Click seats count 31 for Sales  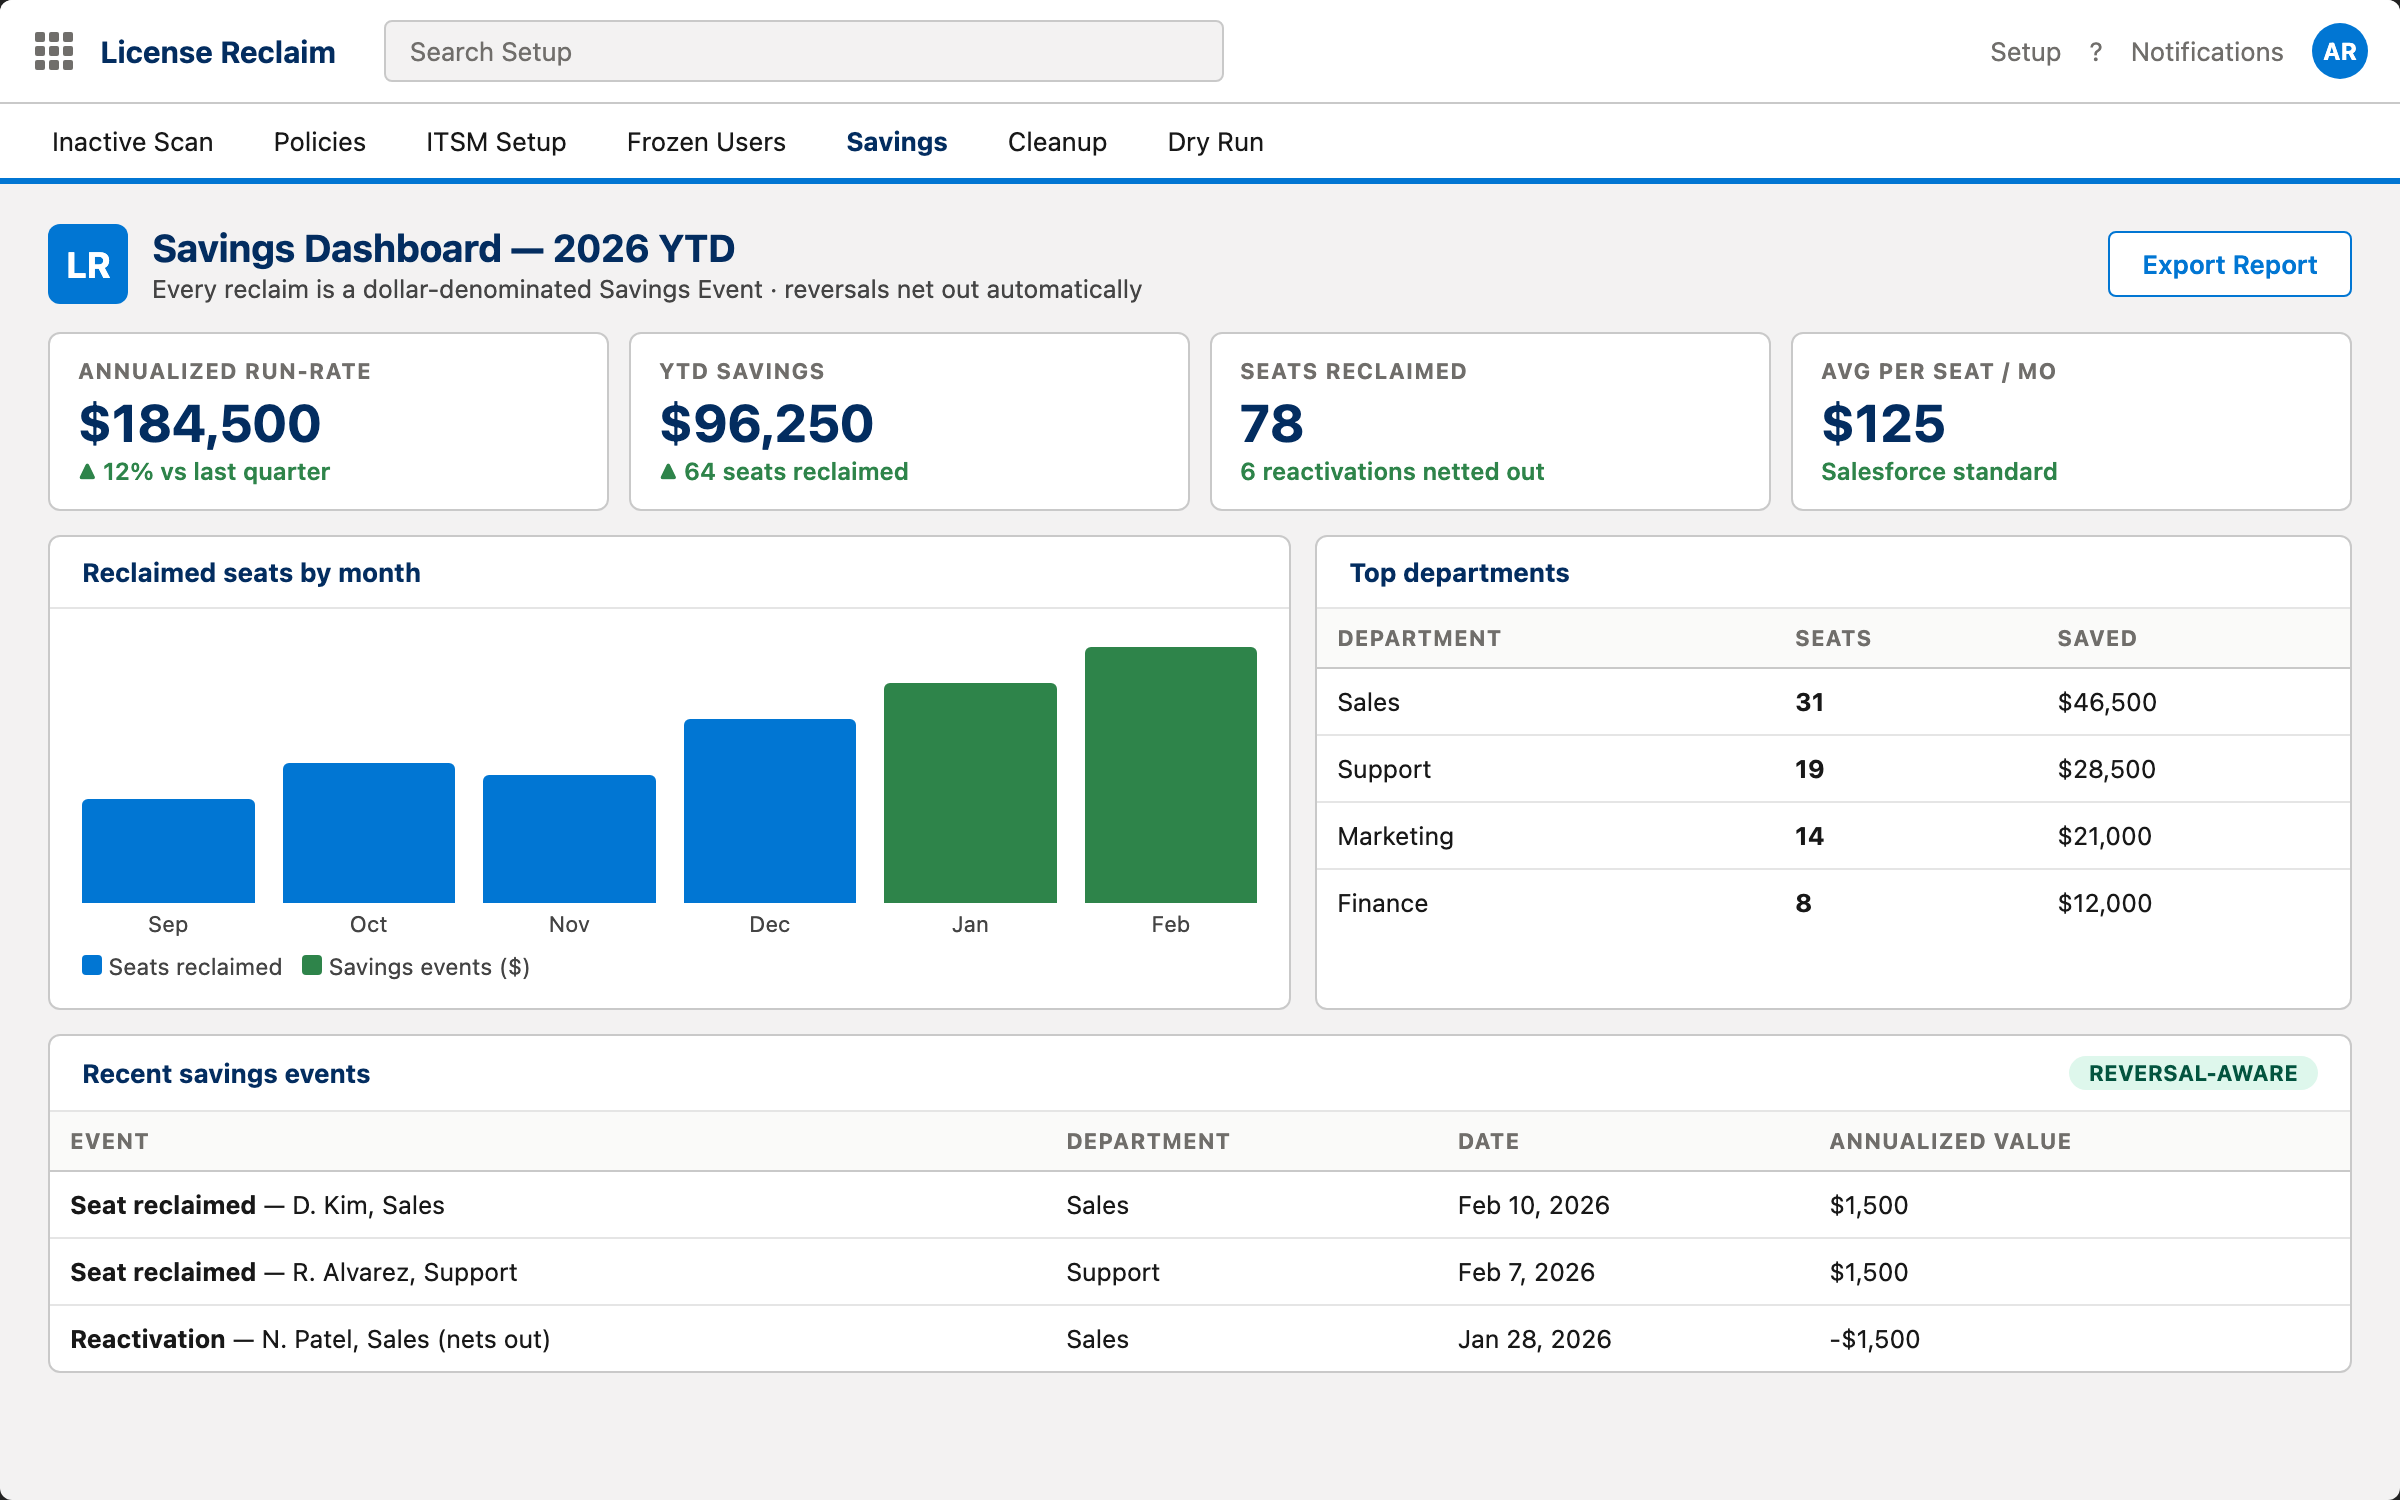tap(1809, 702)
